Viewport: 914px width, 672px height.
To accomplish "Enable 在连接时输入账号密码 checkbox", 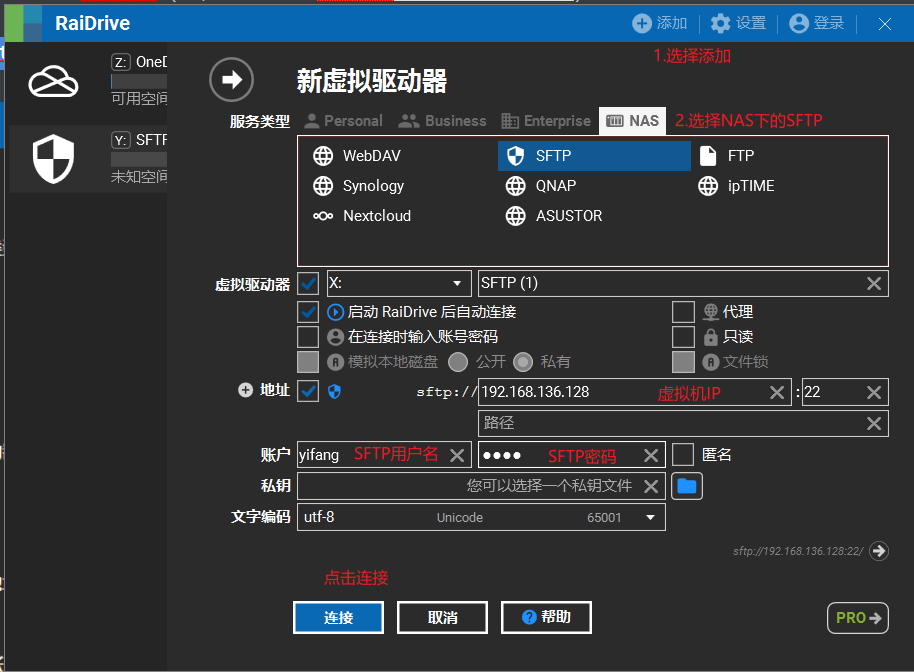I will (x=308, y=337).
